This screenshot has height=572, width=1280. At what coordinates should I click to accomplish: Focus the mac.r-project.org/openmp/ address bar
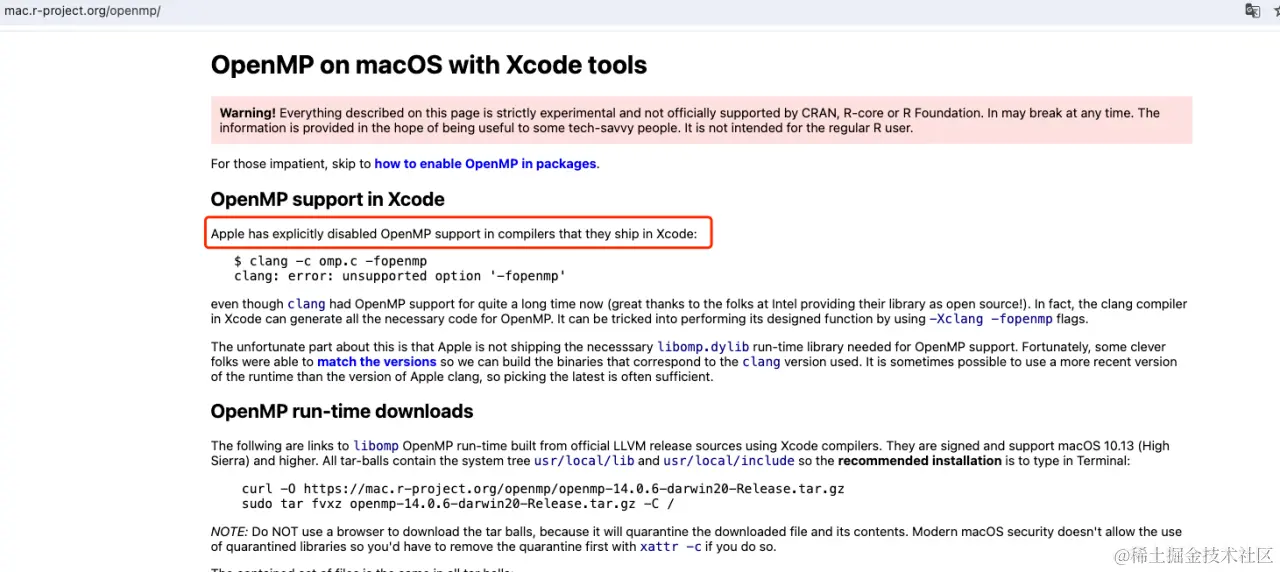82,11
